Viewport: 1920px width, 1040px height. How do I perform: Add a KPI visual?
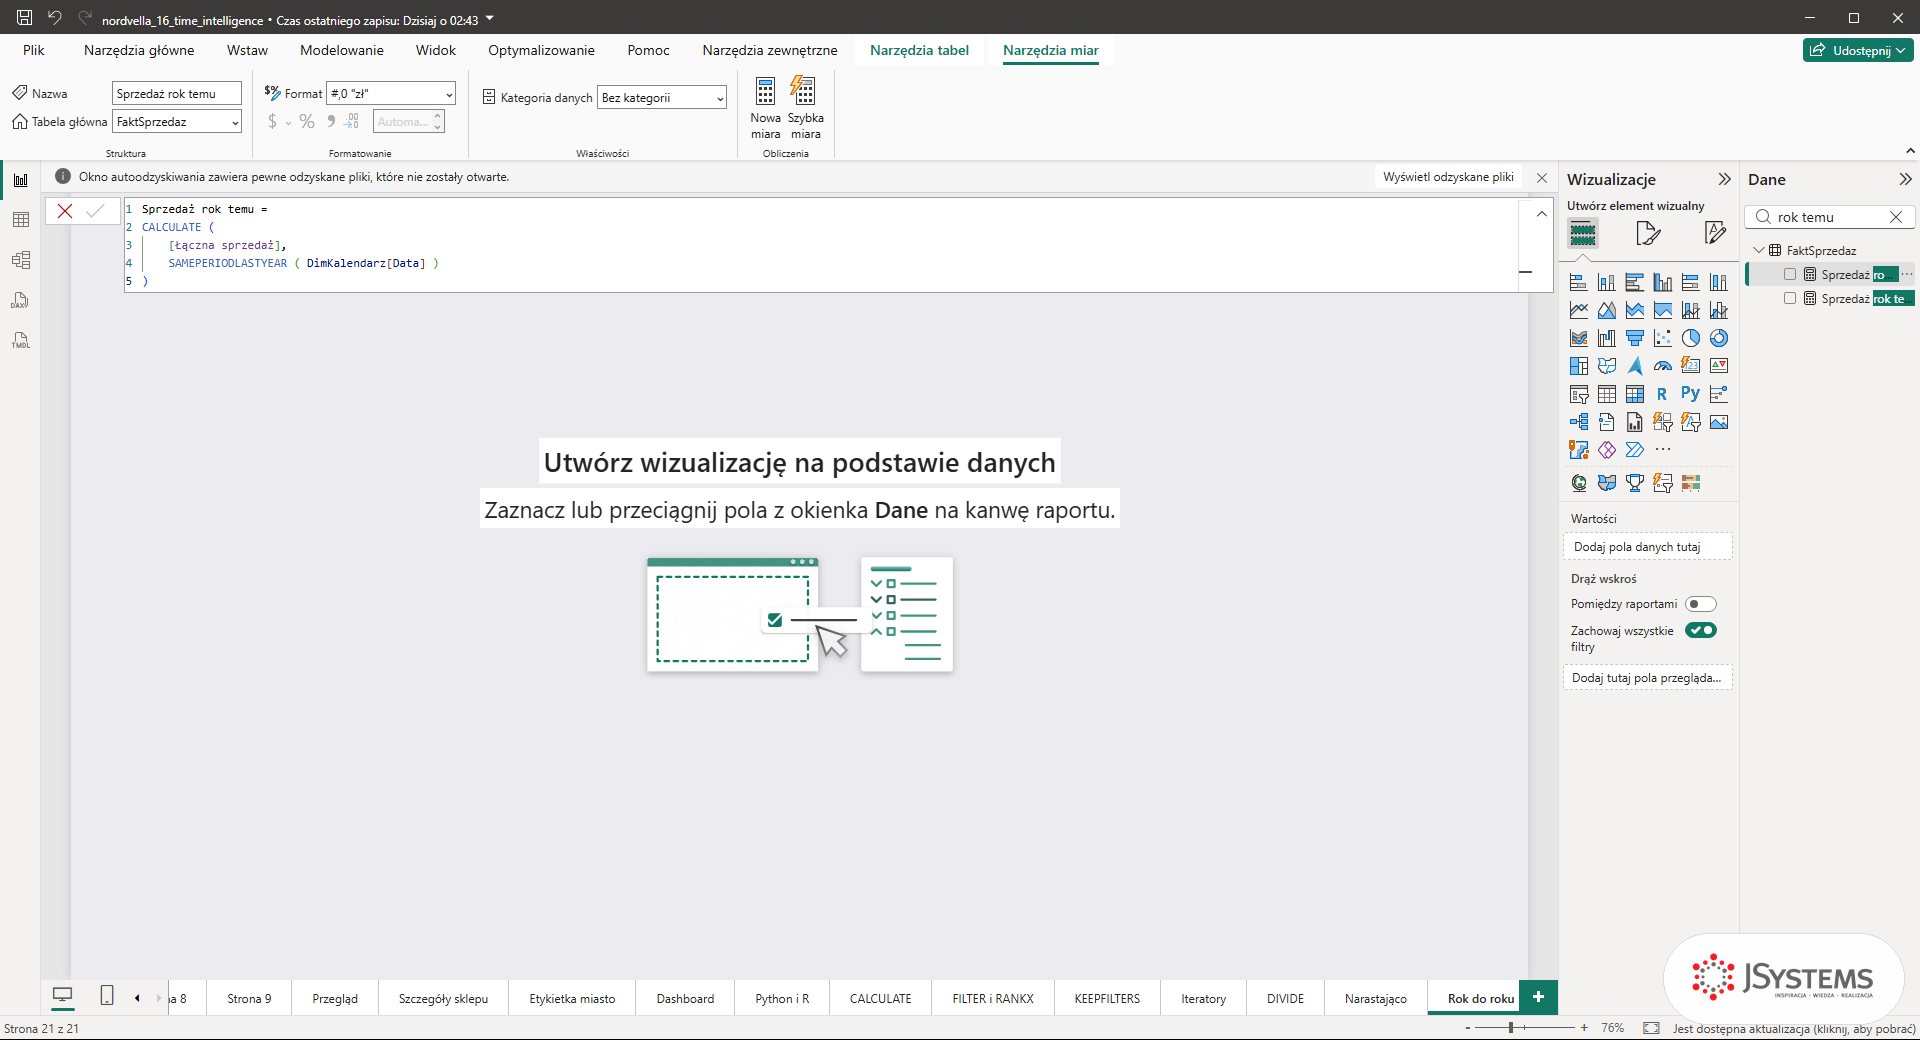(1719, 366)
